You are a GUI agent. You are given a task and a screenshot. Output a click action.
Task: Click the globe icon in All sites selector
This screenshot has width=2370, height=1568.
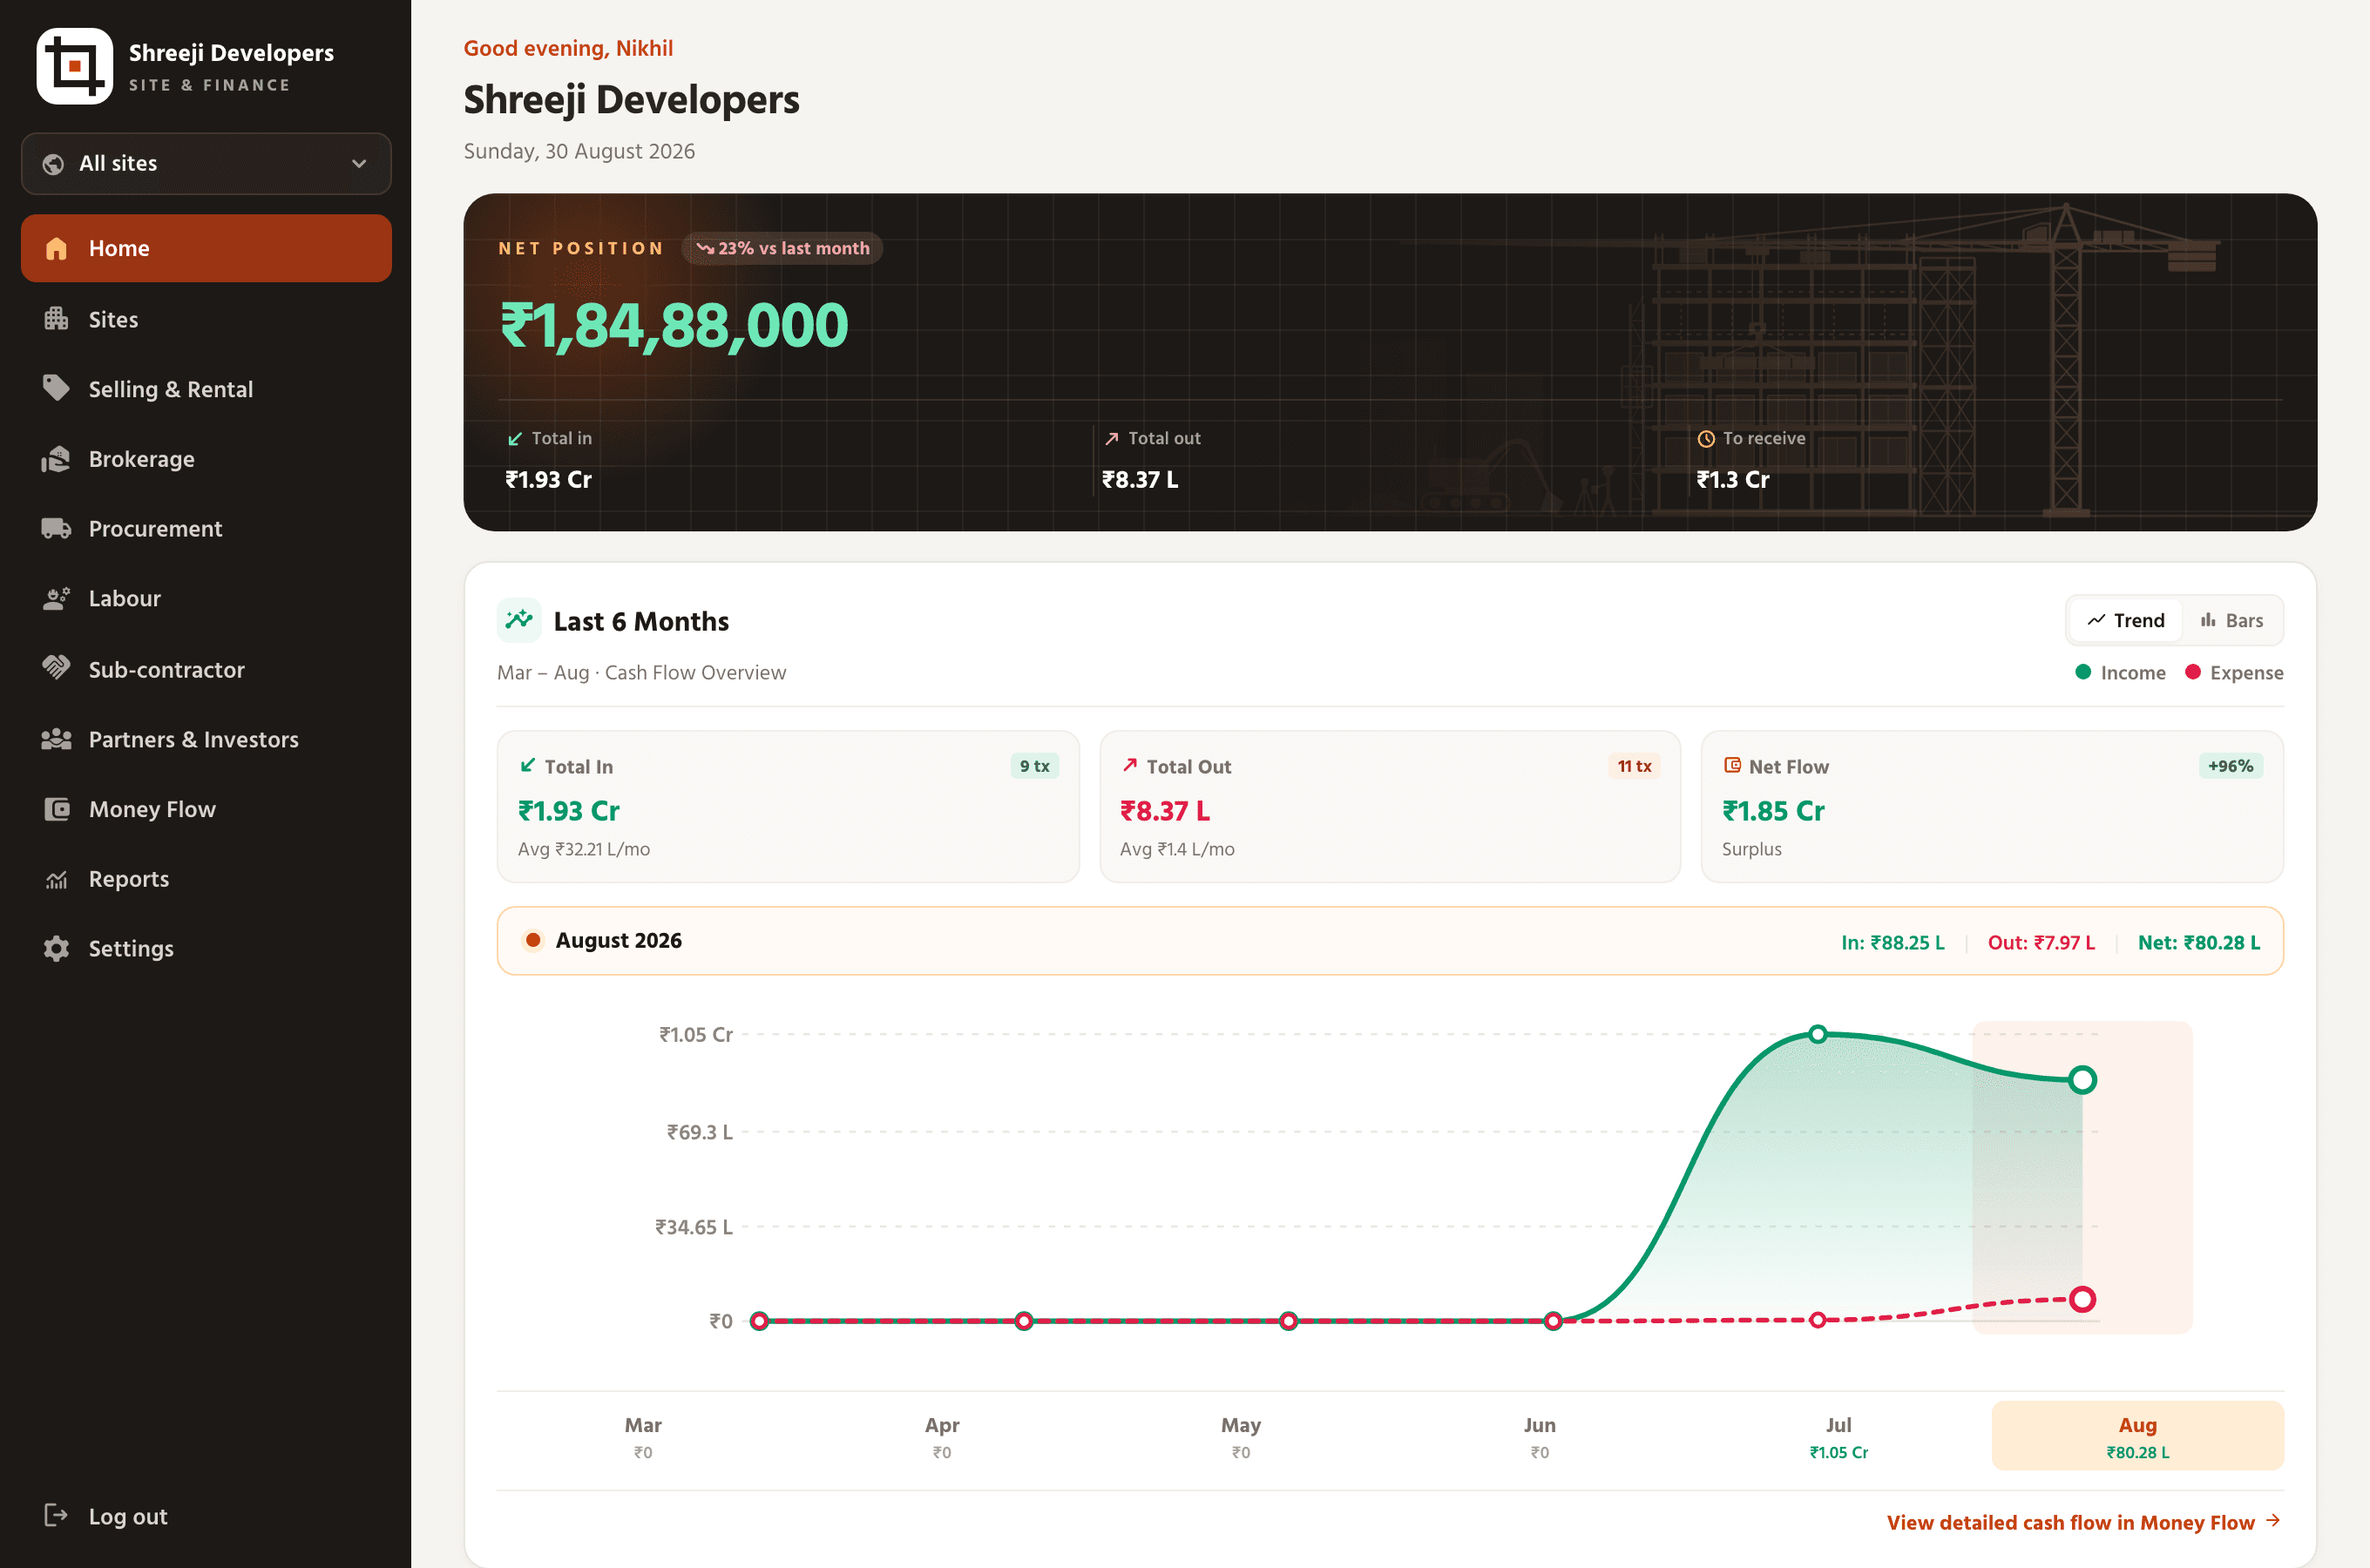tap(54, 164)
